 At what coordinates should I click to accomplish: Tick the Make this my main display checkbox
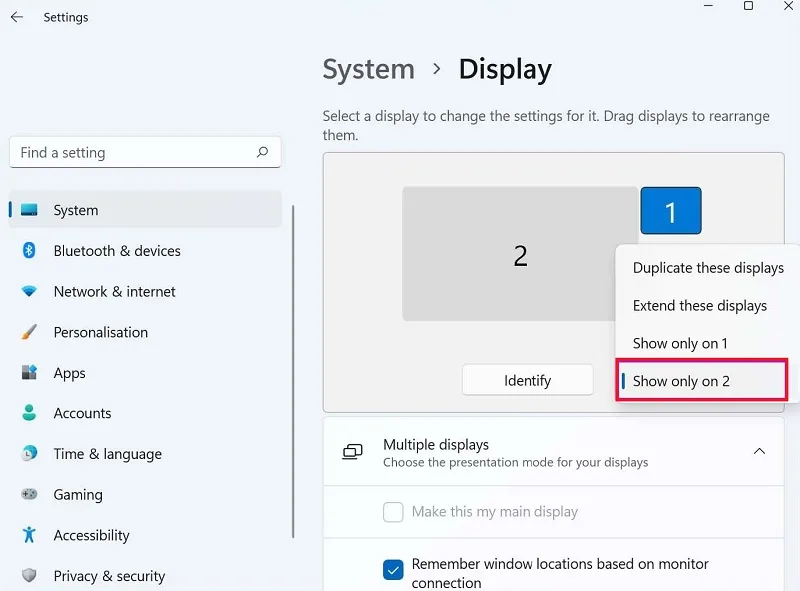(x=393, y=511)
